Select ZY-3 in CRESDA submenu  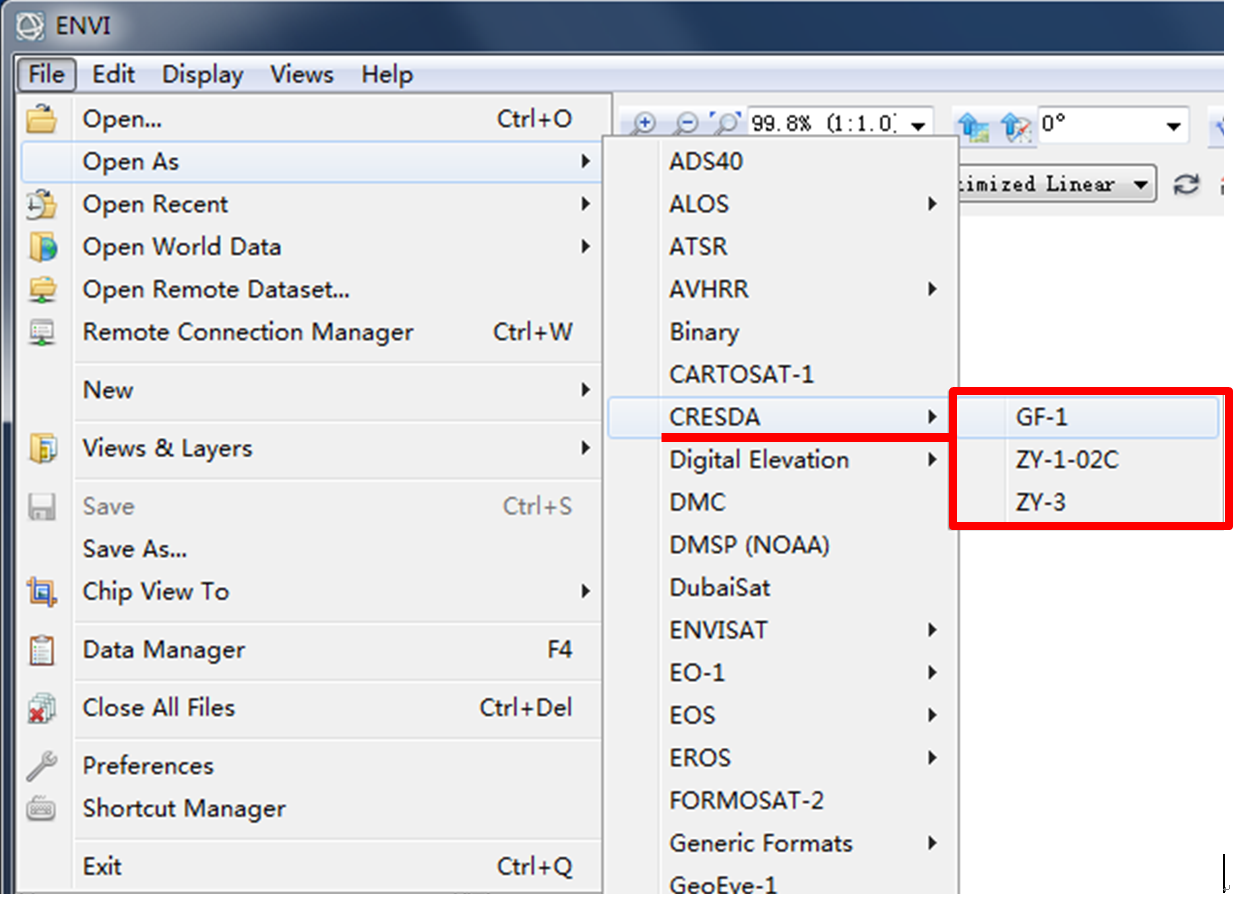[x=1088, y=502]
